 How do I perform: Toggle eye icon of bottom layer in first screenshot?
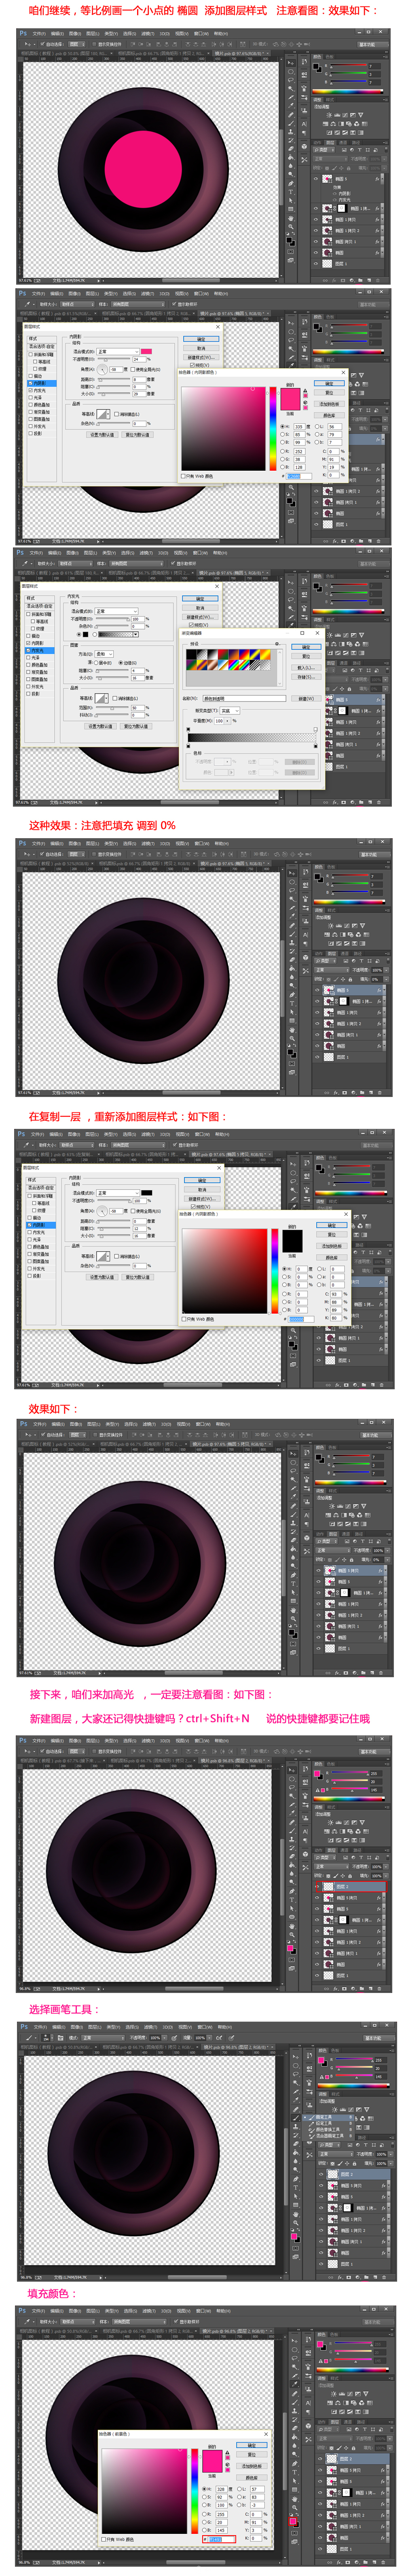(x=316, y=264)
